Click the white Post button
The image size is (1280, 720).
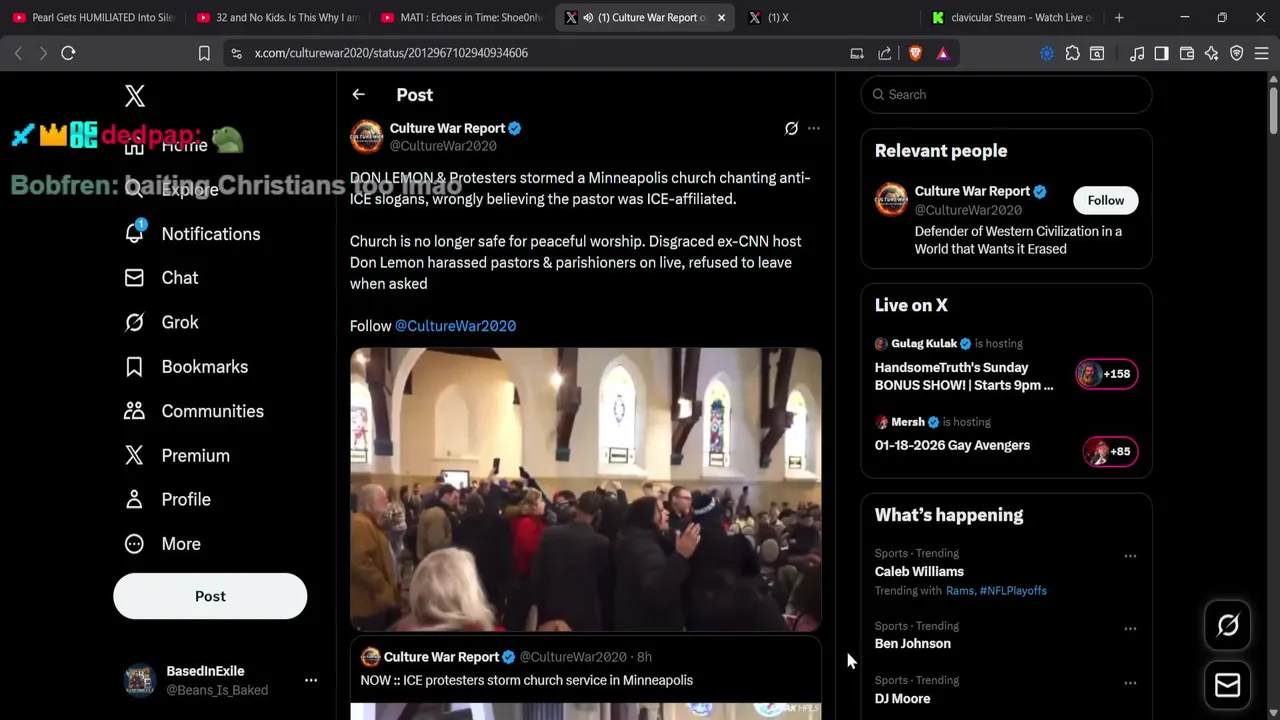[210, 596]
